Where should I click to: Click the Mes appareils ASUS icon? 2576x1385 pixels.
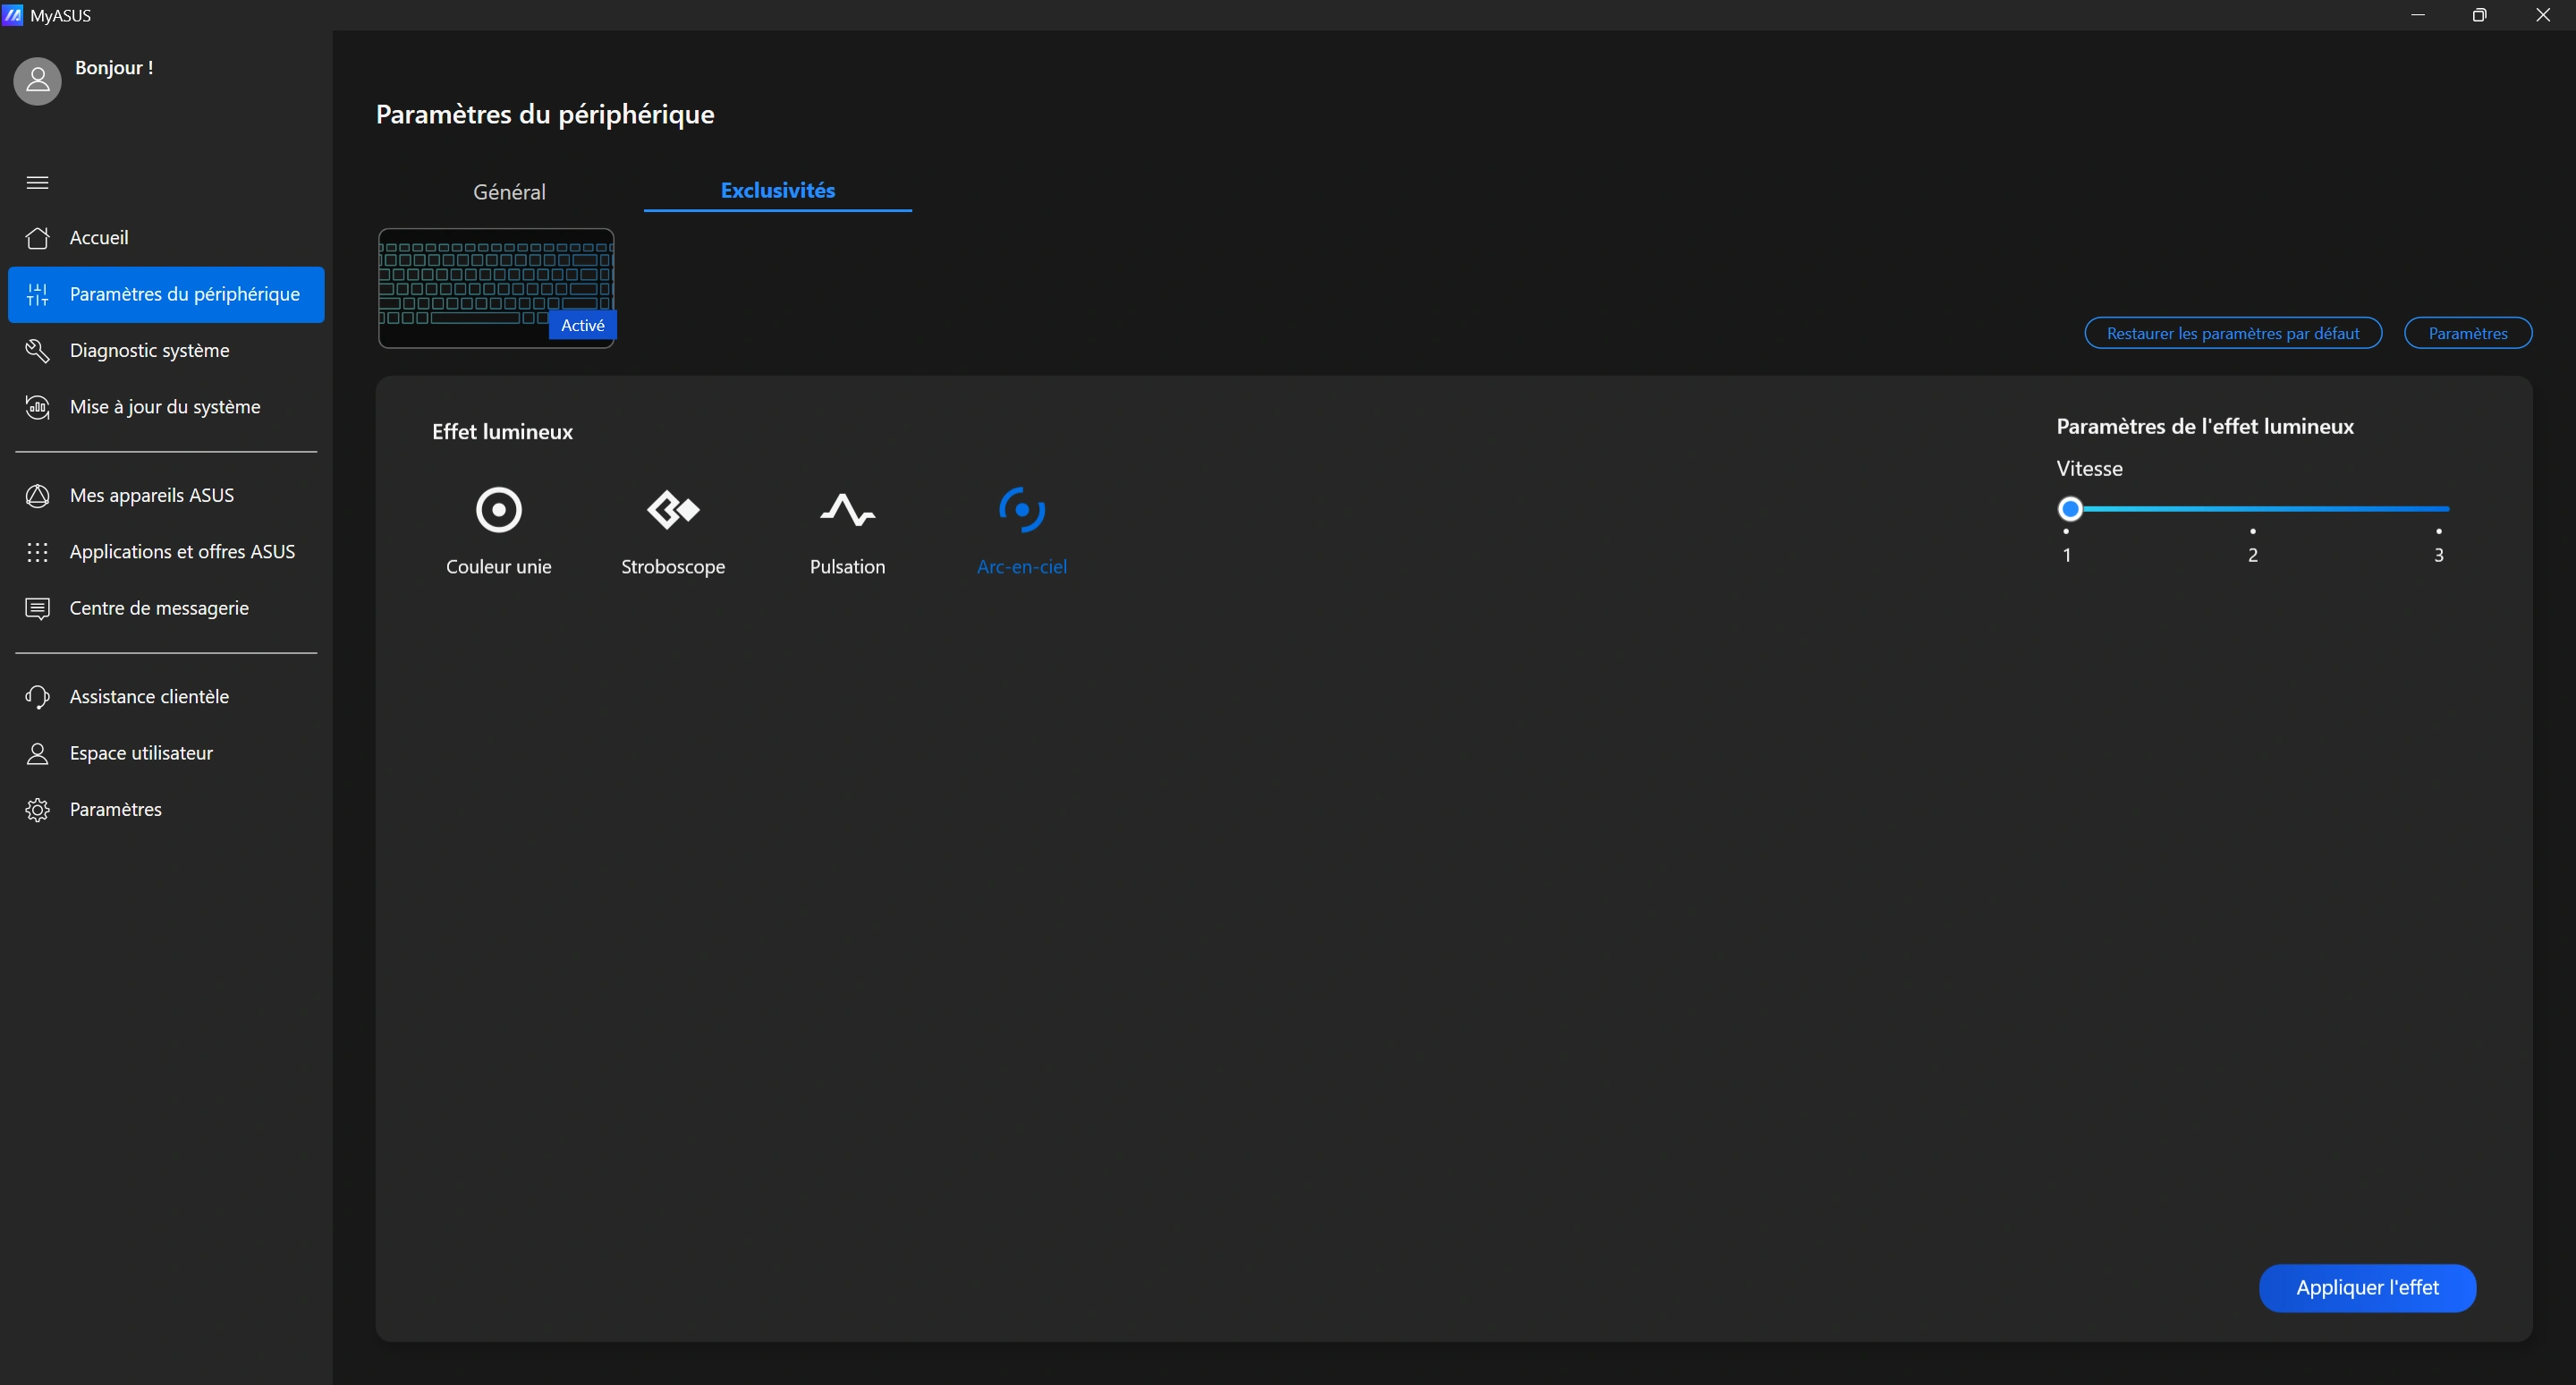[x=37, y=496]
